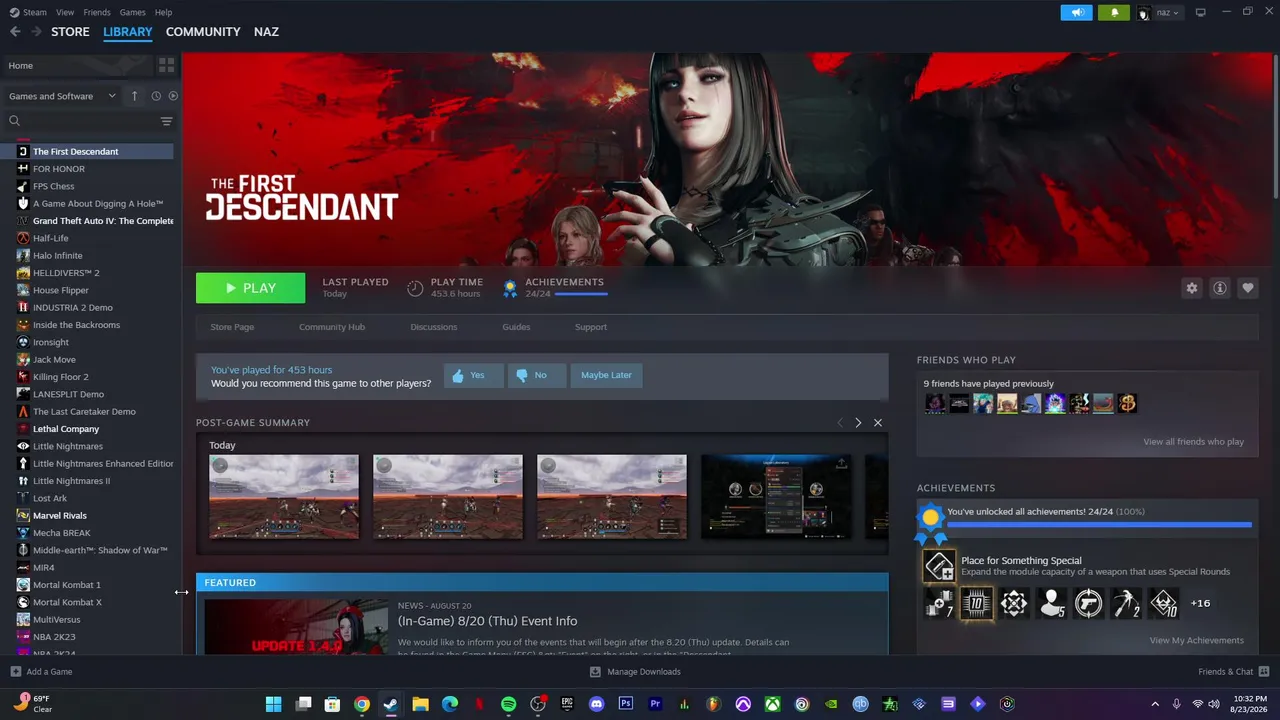The image size is (1280, 720).
Task: Click View all friends who play
Action: pos(1194,442)
